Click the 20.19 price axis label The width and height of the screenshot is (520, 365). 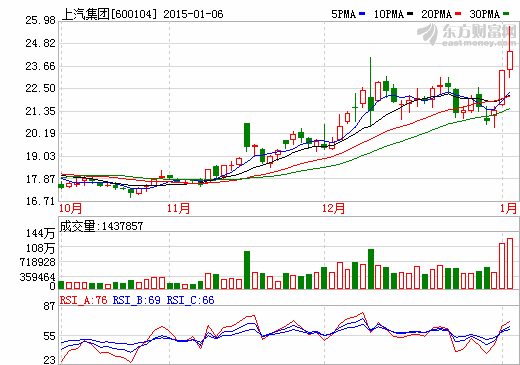40,133
